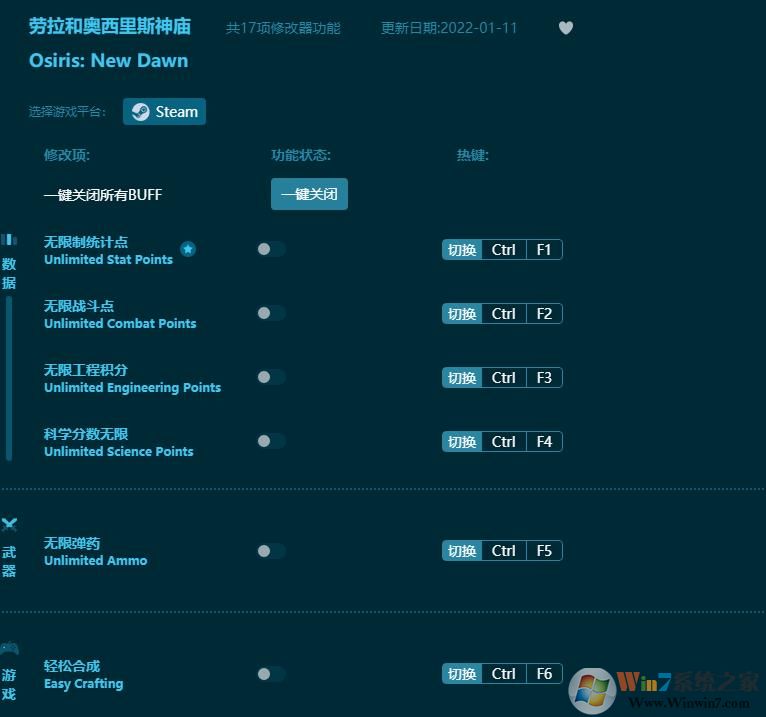Click the 共17项修改器功能 text
Viewport: 766px width, 717px height.
[x=283, y=28]
